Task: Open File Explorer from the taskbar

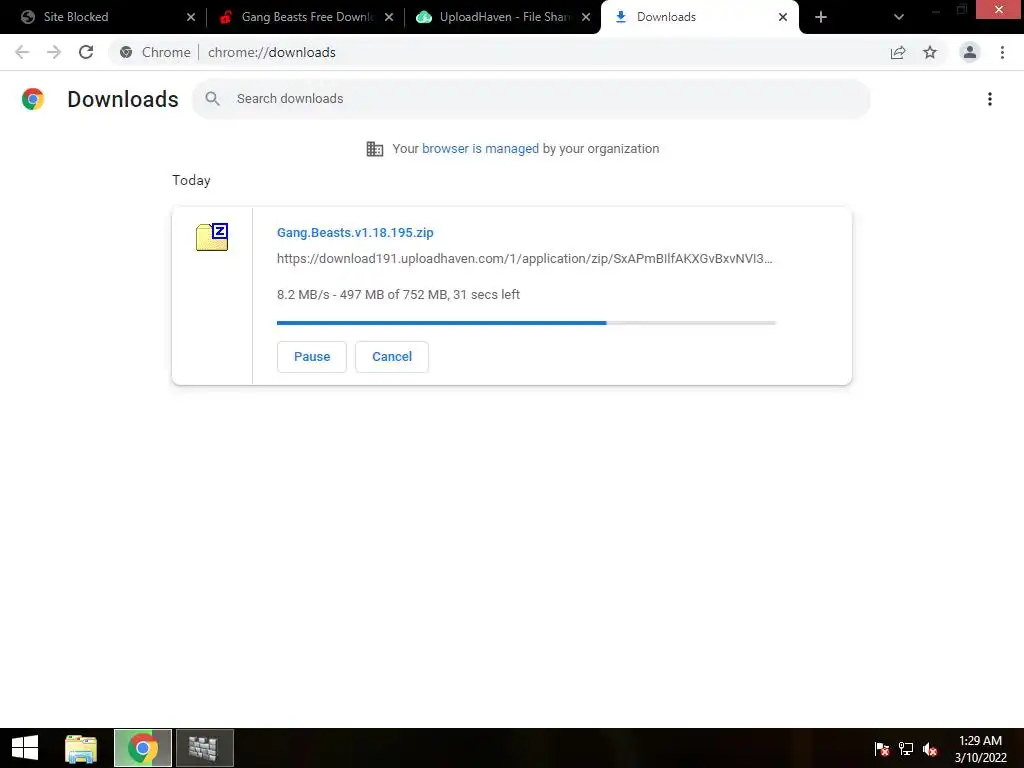Action: pos(81,748)
